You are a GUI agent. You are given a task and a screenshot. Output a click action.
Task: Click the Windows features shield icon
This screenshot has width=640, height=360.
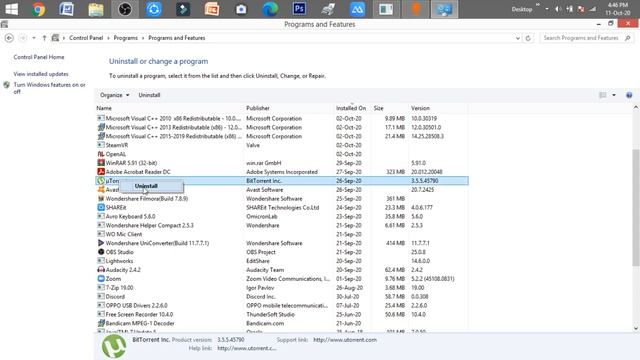click(x=6, y=85)
